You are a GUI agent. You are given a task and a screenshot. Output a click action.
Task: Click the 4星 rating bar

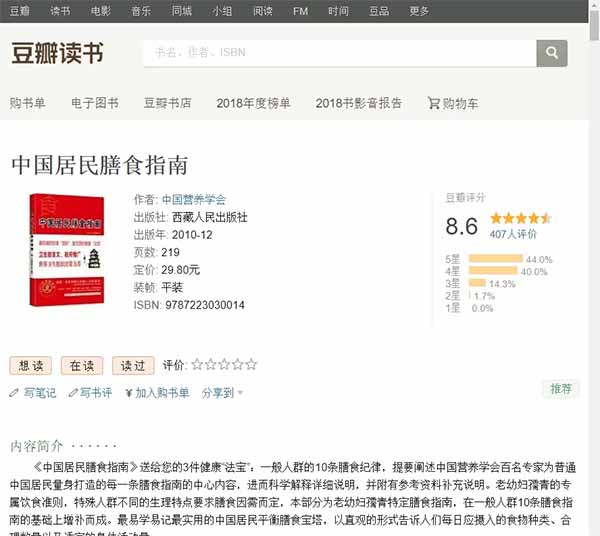click(493, 271)
